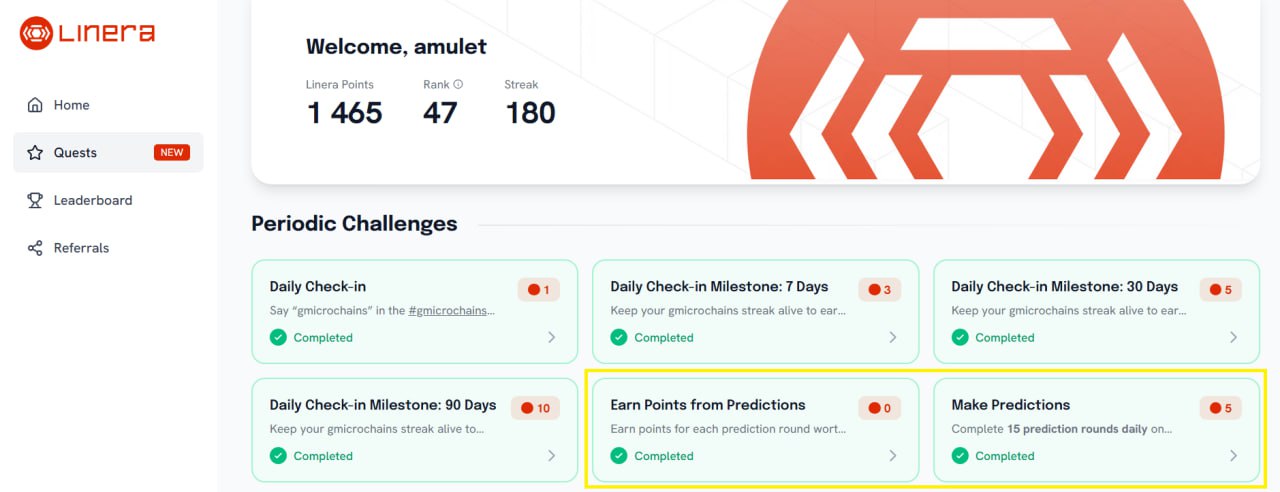Expand 30 Days Milestone card chevron

(x=1234, y=338)
